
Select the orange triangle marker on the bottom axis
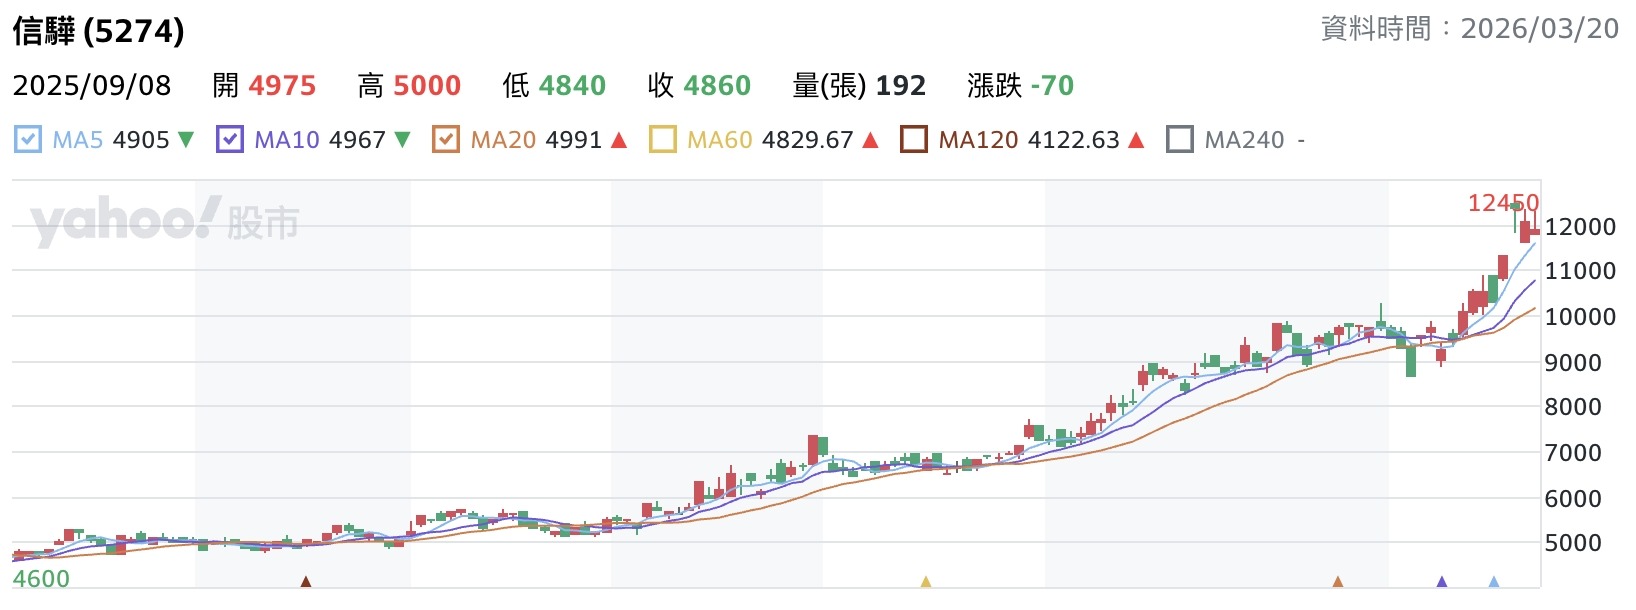point(1338,581)
